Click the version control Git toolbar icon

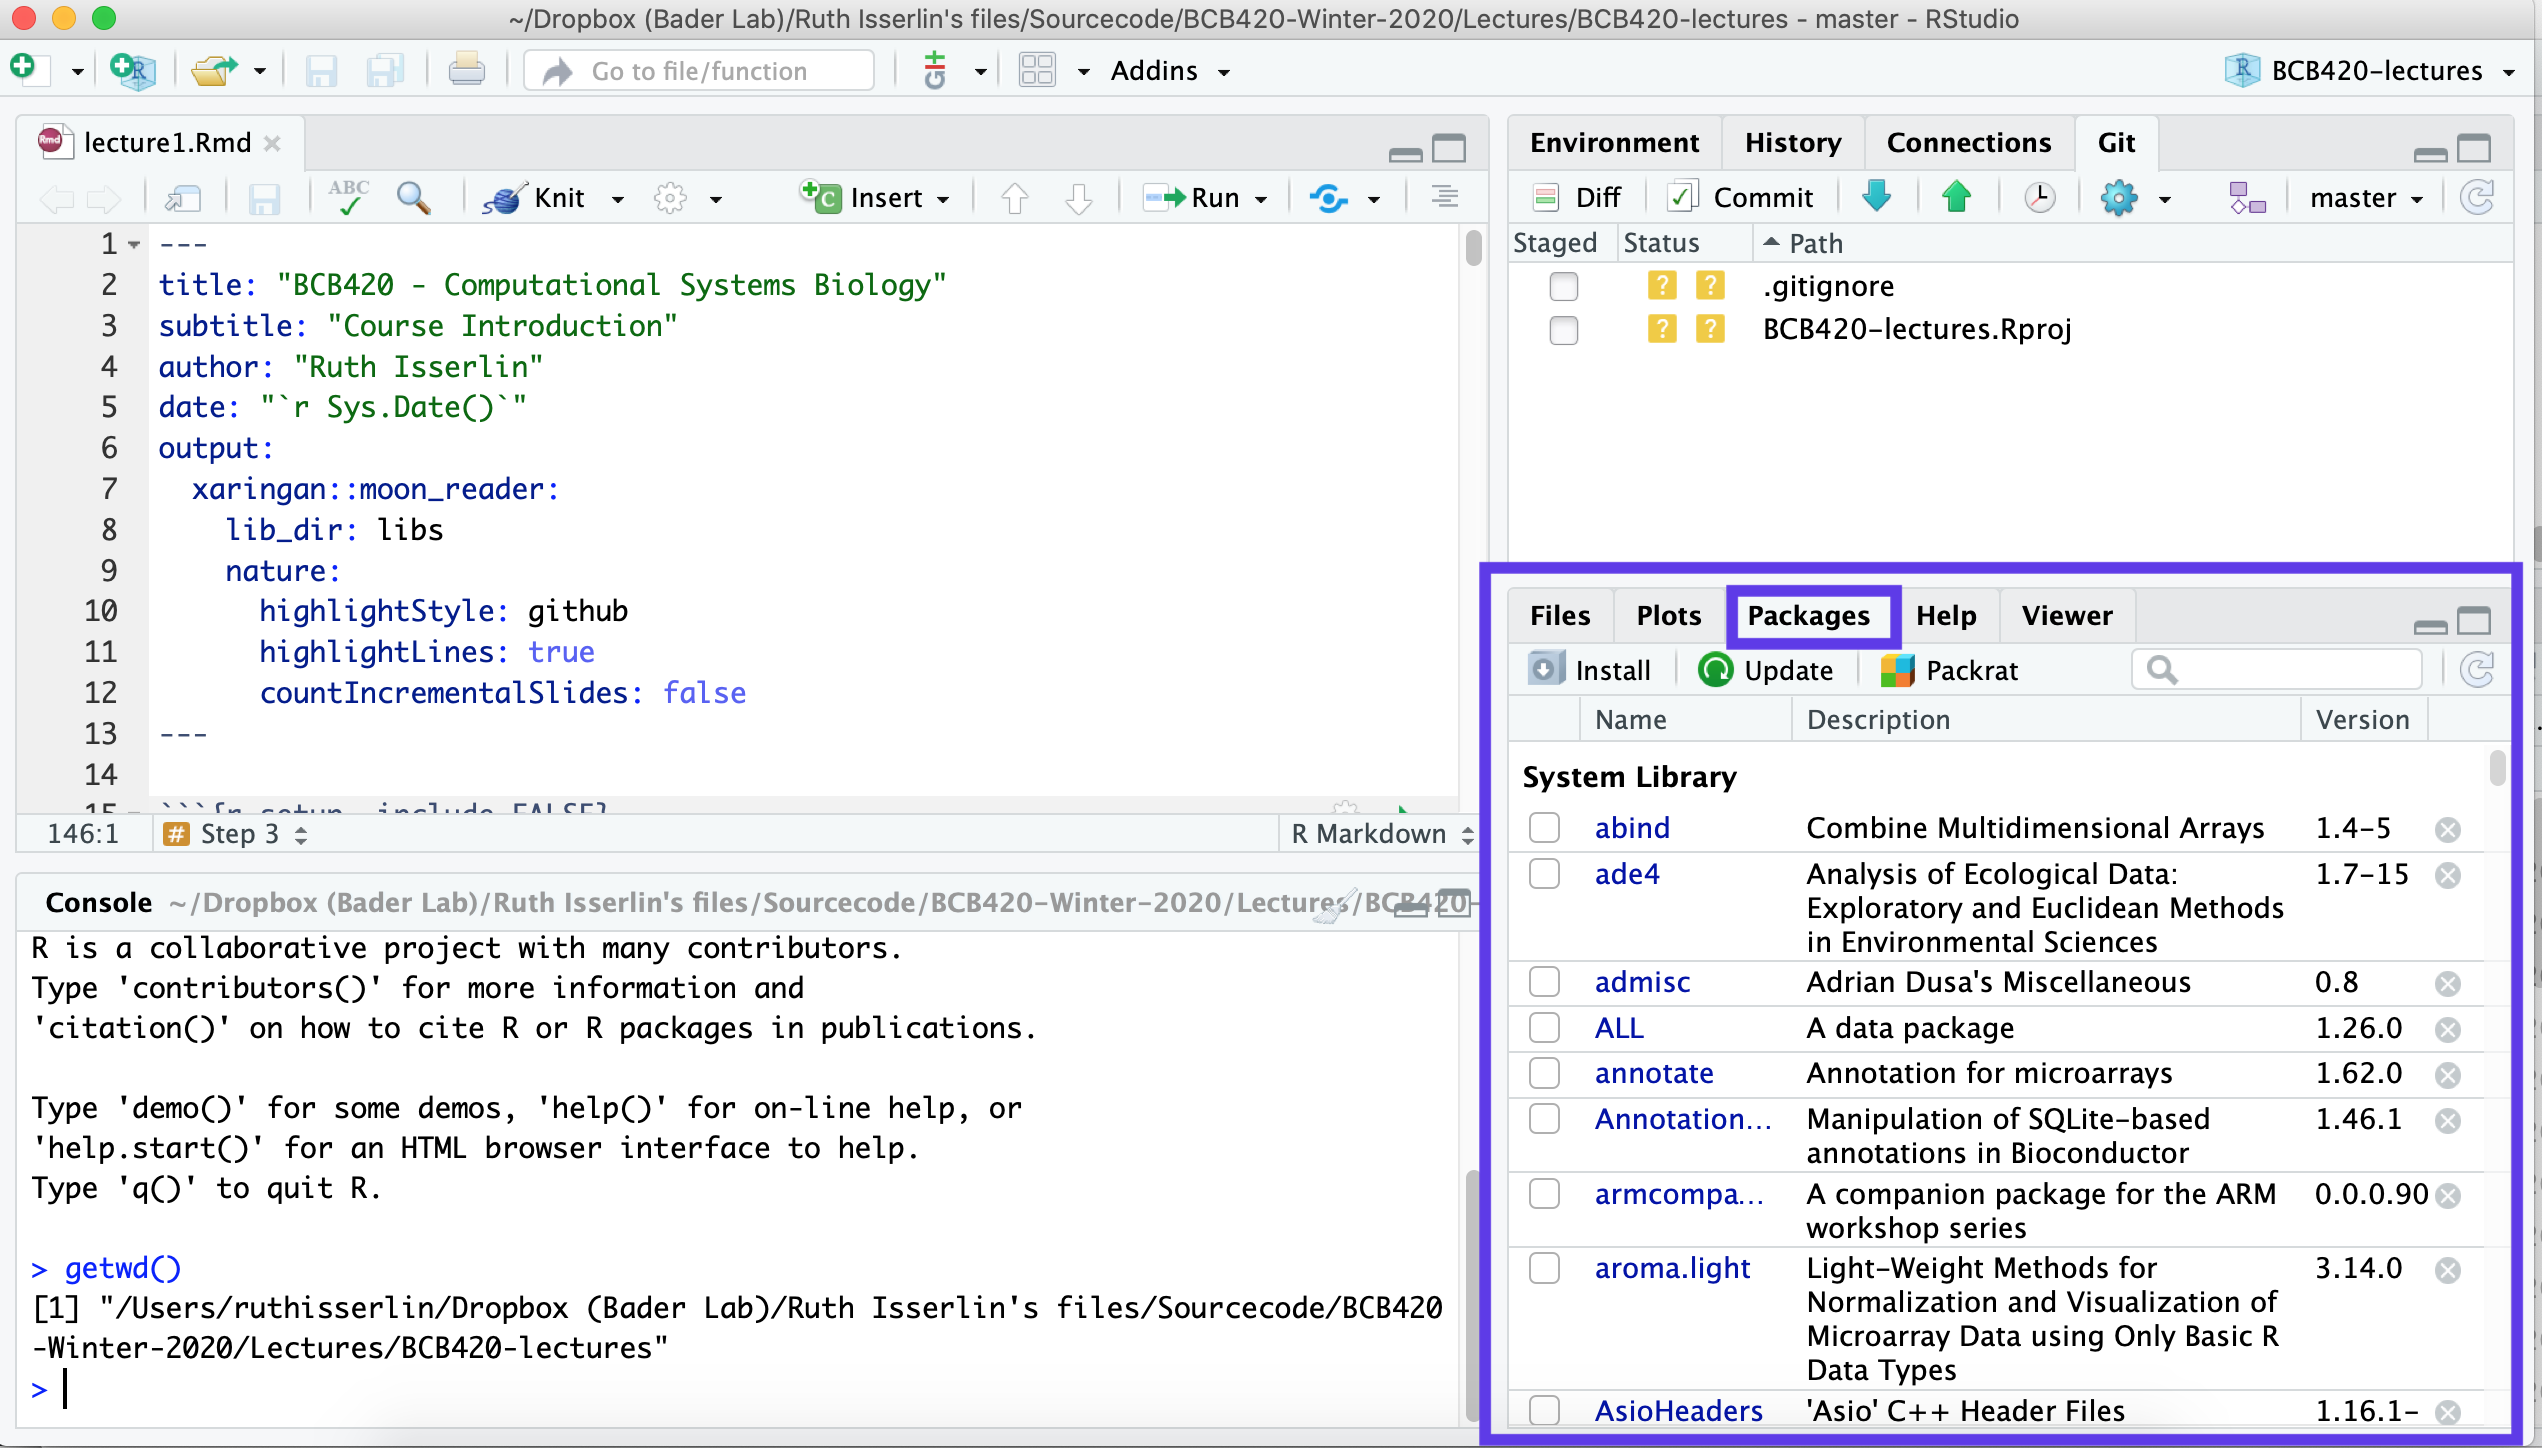click(934, 70)
